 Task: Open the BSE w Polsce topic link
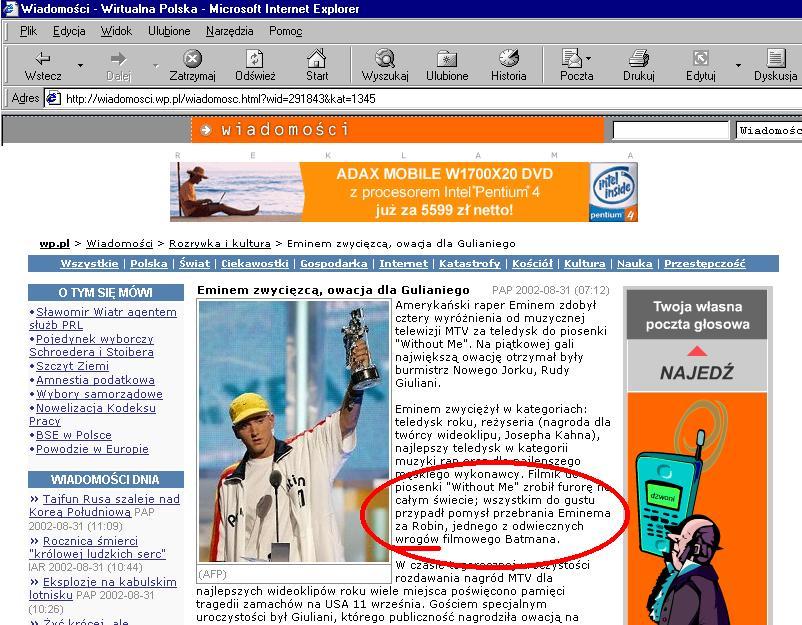[x=74, y=435]
